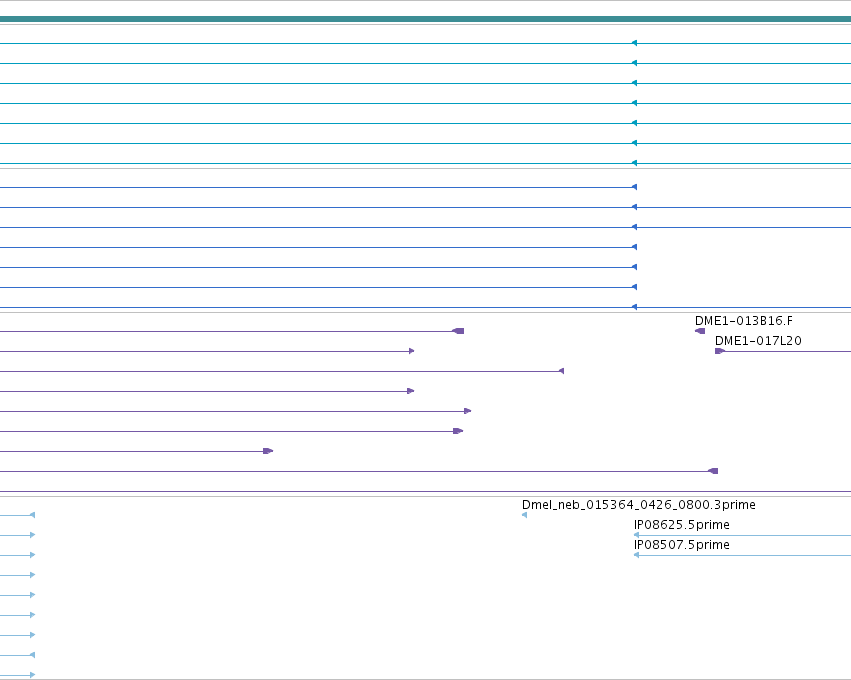Click the purple arrow glyph under DME1-013B16.F
This screenshot has width=851, height=680.
click(x=700, y=331)
